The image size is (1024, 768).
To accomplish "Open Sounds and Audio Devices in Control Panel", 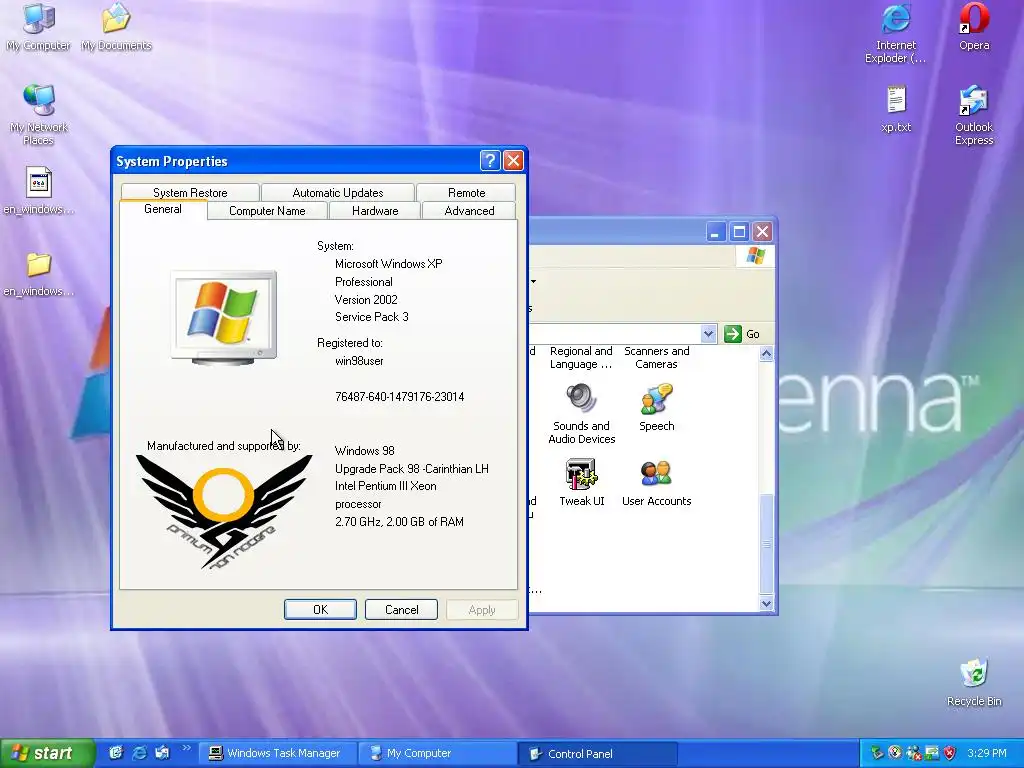I will (x=581, y=414).
